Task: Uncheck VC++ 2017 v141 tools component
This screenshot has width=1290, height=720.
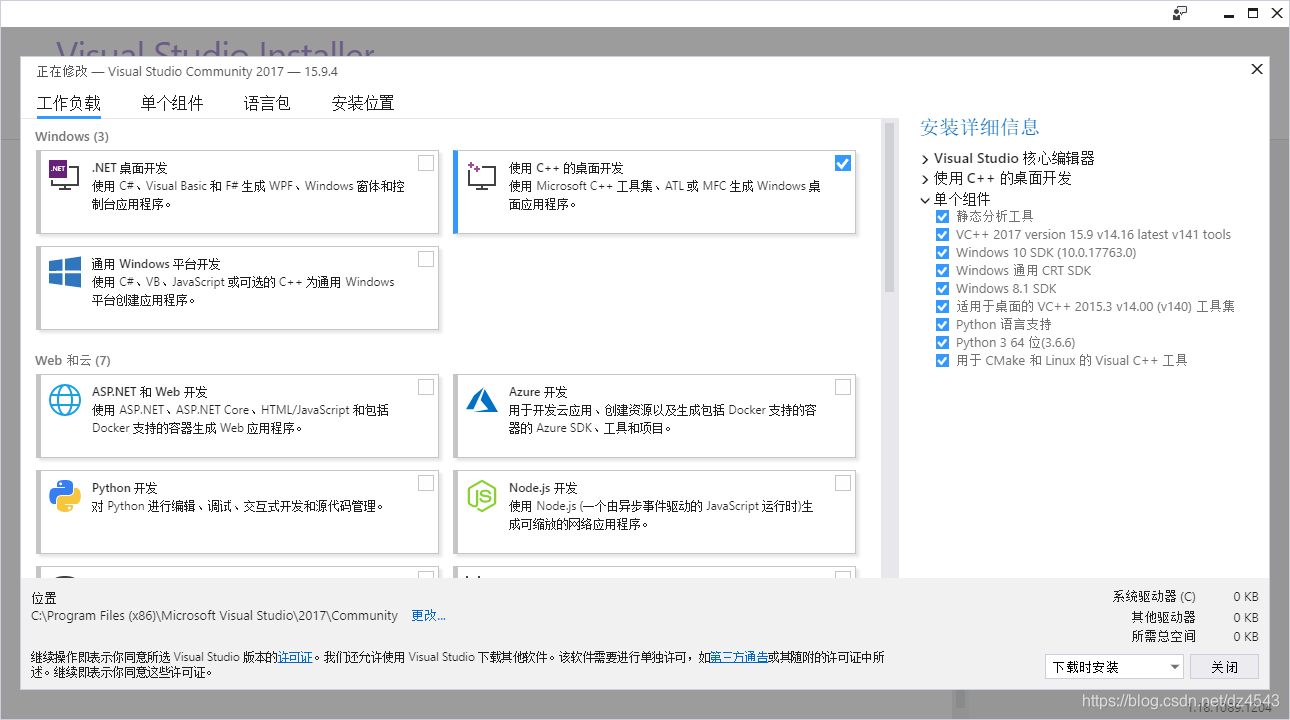Action: pos(942,234)
